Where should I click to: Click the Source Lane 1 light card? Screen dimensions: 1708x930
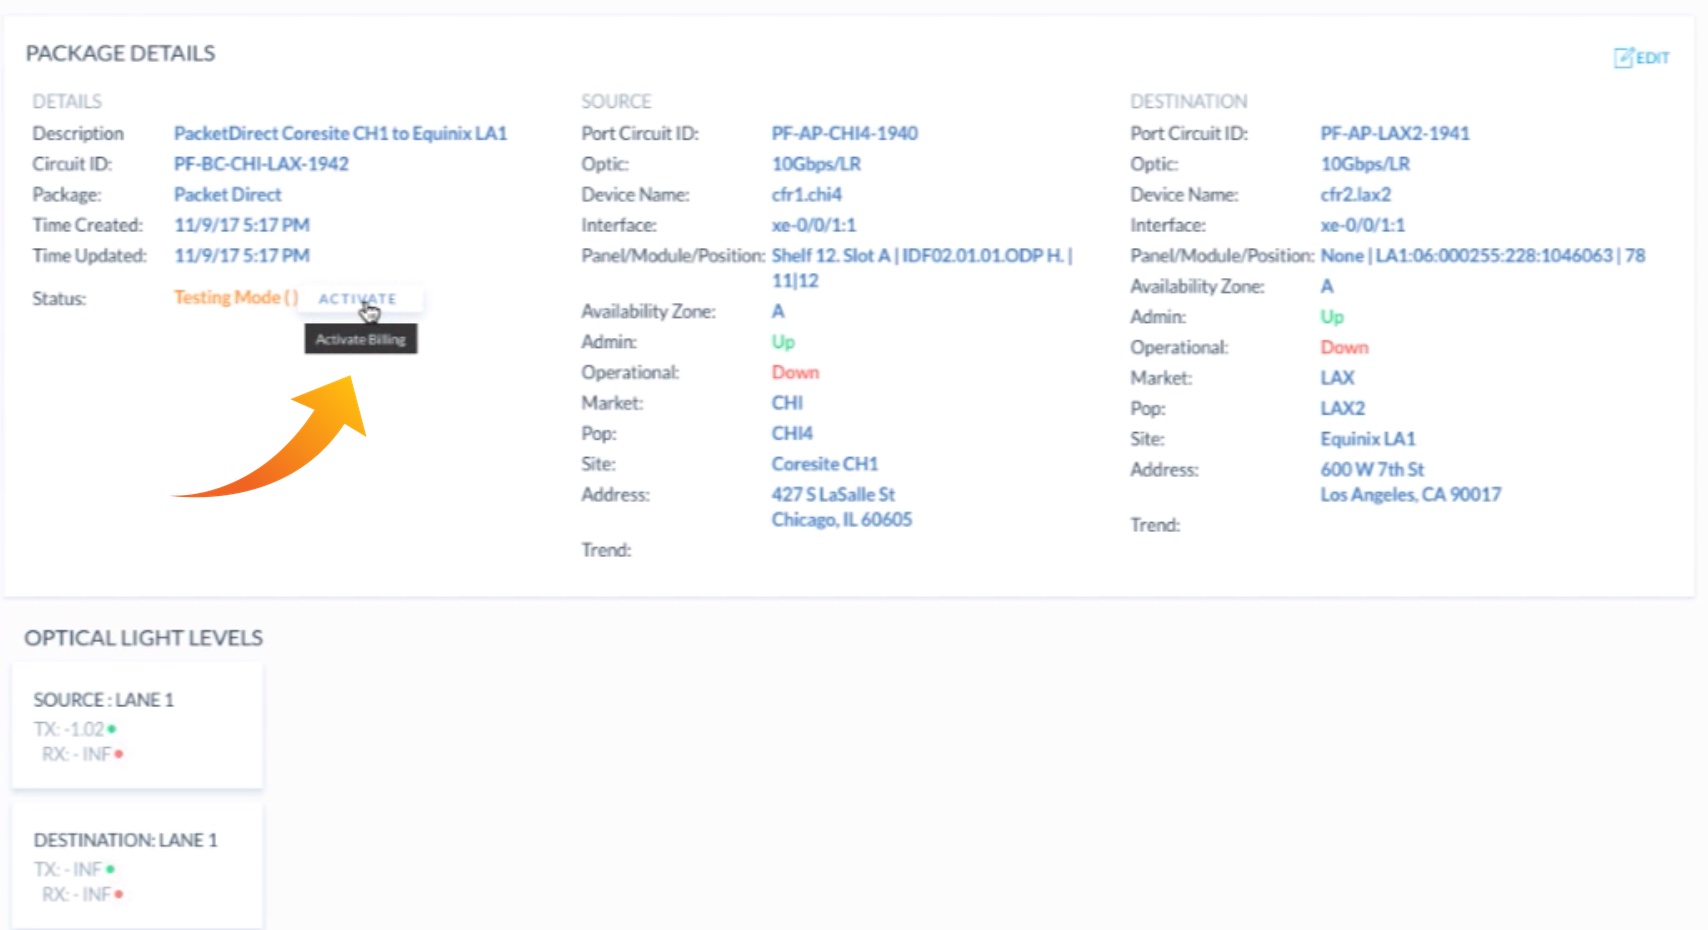[137, 725]
